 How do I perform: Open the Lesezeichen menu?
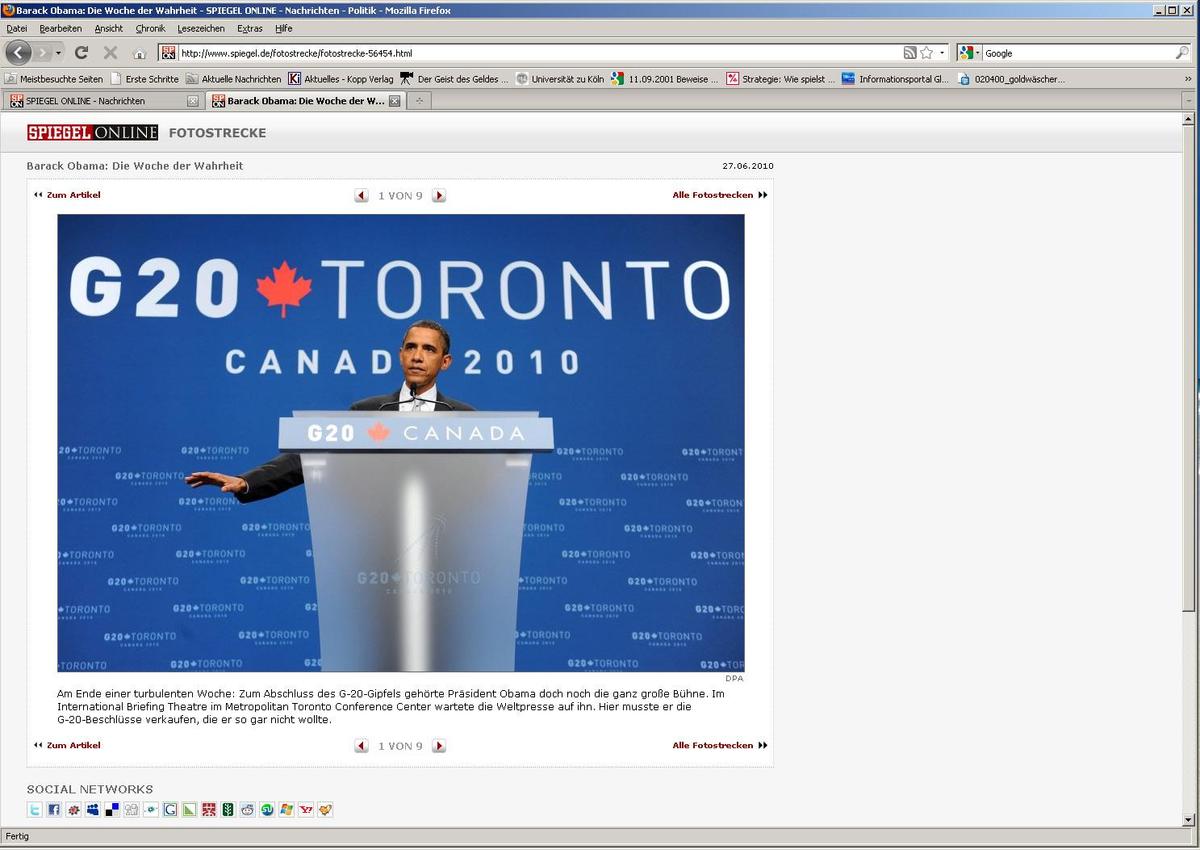pos(194,28)
